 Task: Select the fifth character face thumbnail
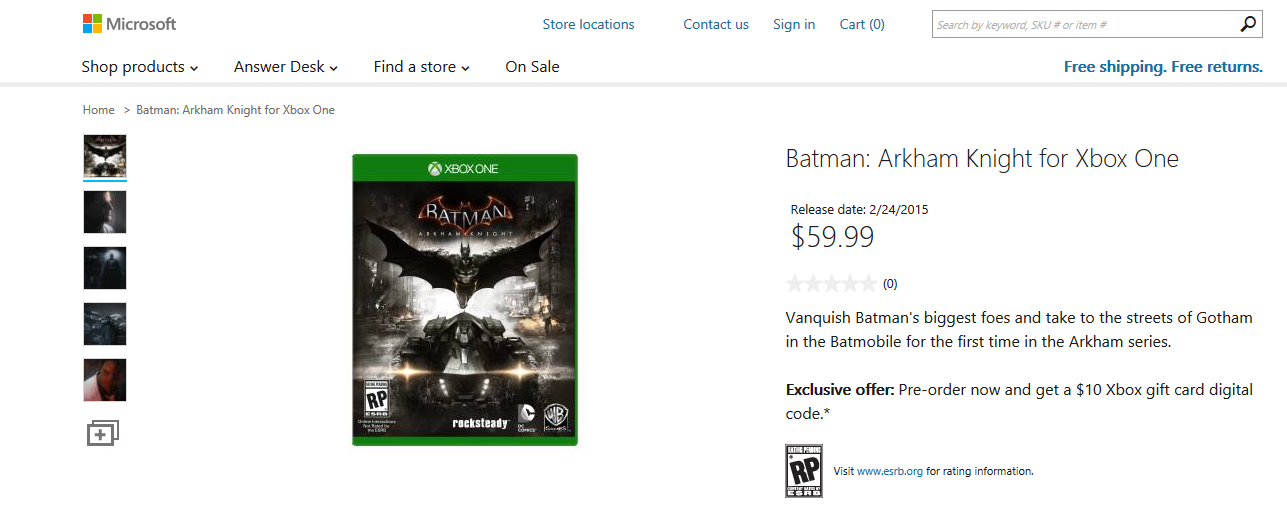pos(105,380)
